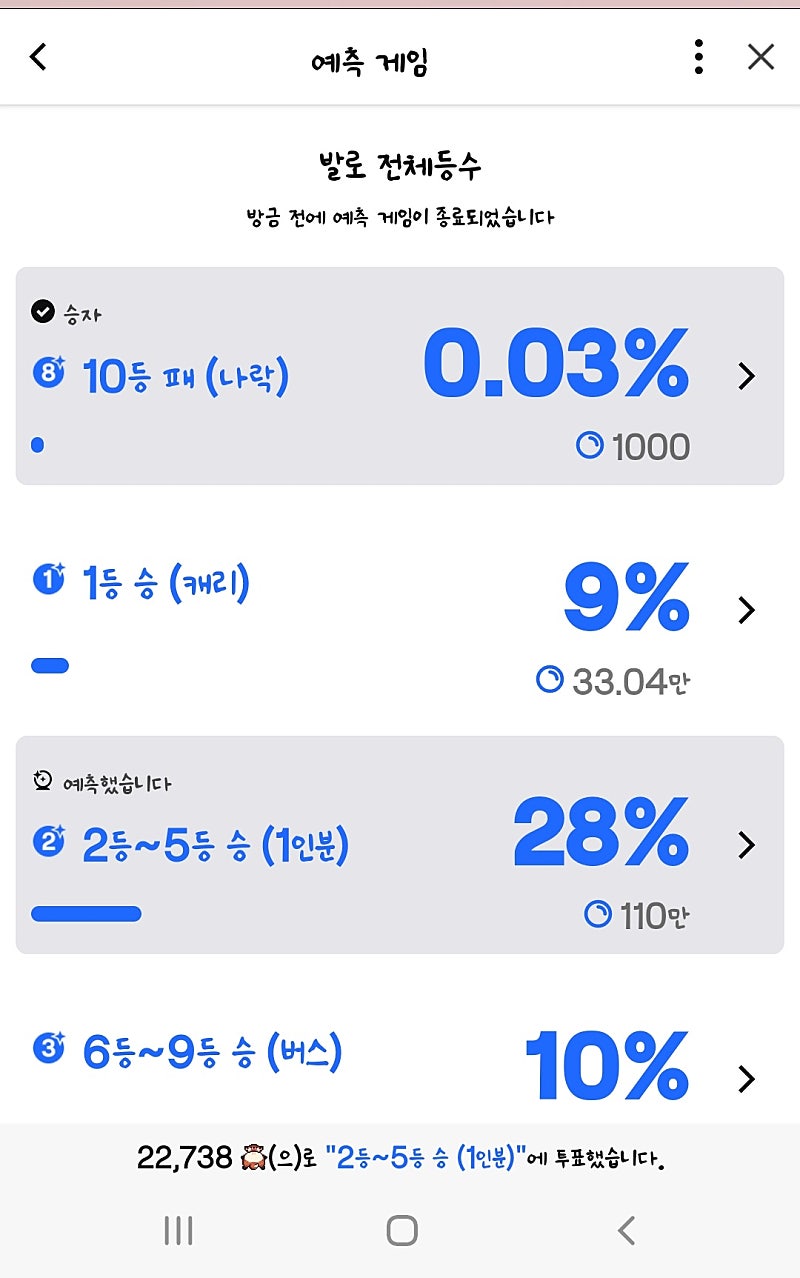
Task: Click the 22,738 points vote summary
Action: point(400,1159)
